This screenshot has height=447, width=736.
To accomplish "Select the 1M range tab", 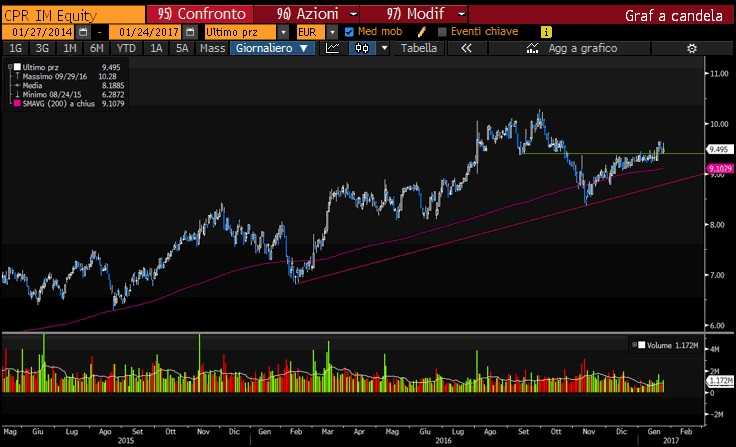I will point(69,48).
